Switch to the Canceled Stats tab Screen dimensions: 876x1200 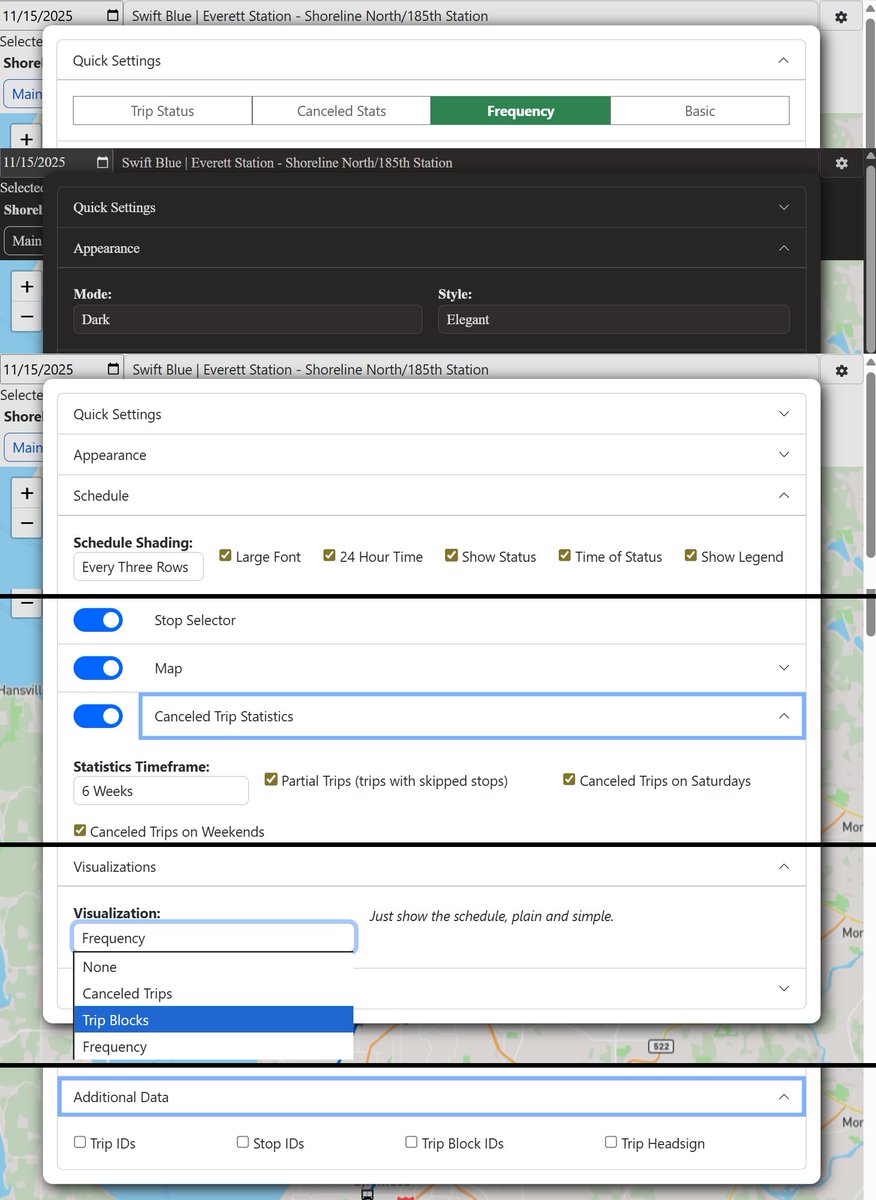click(x=341, y=111)
